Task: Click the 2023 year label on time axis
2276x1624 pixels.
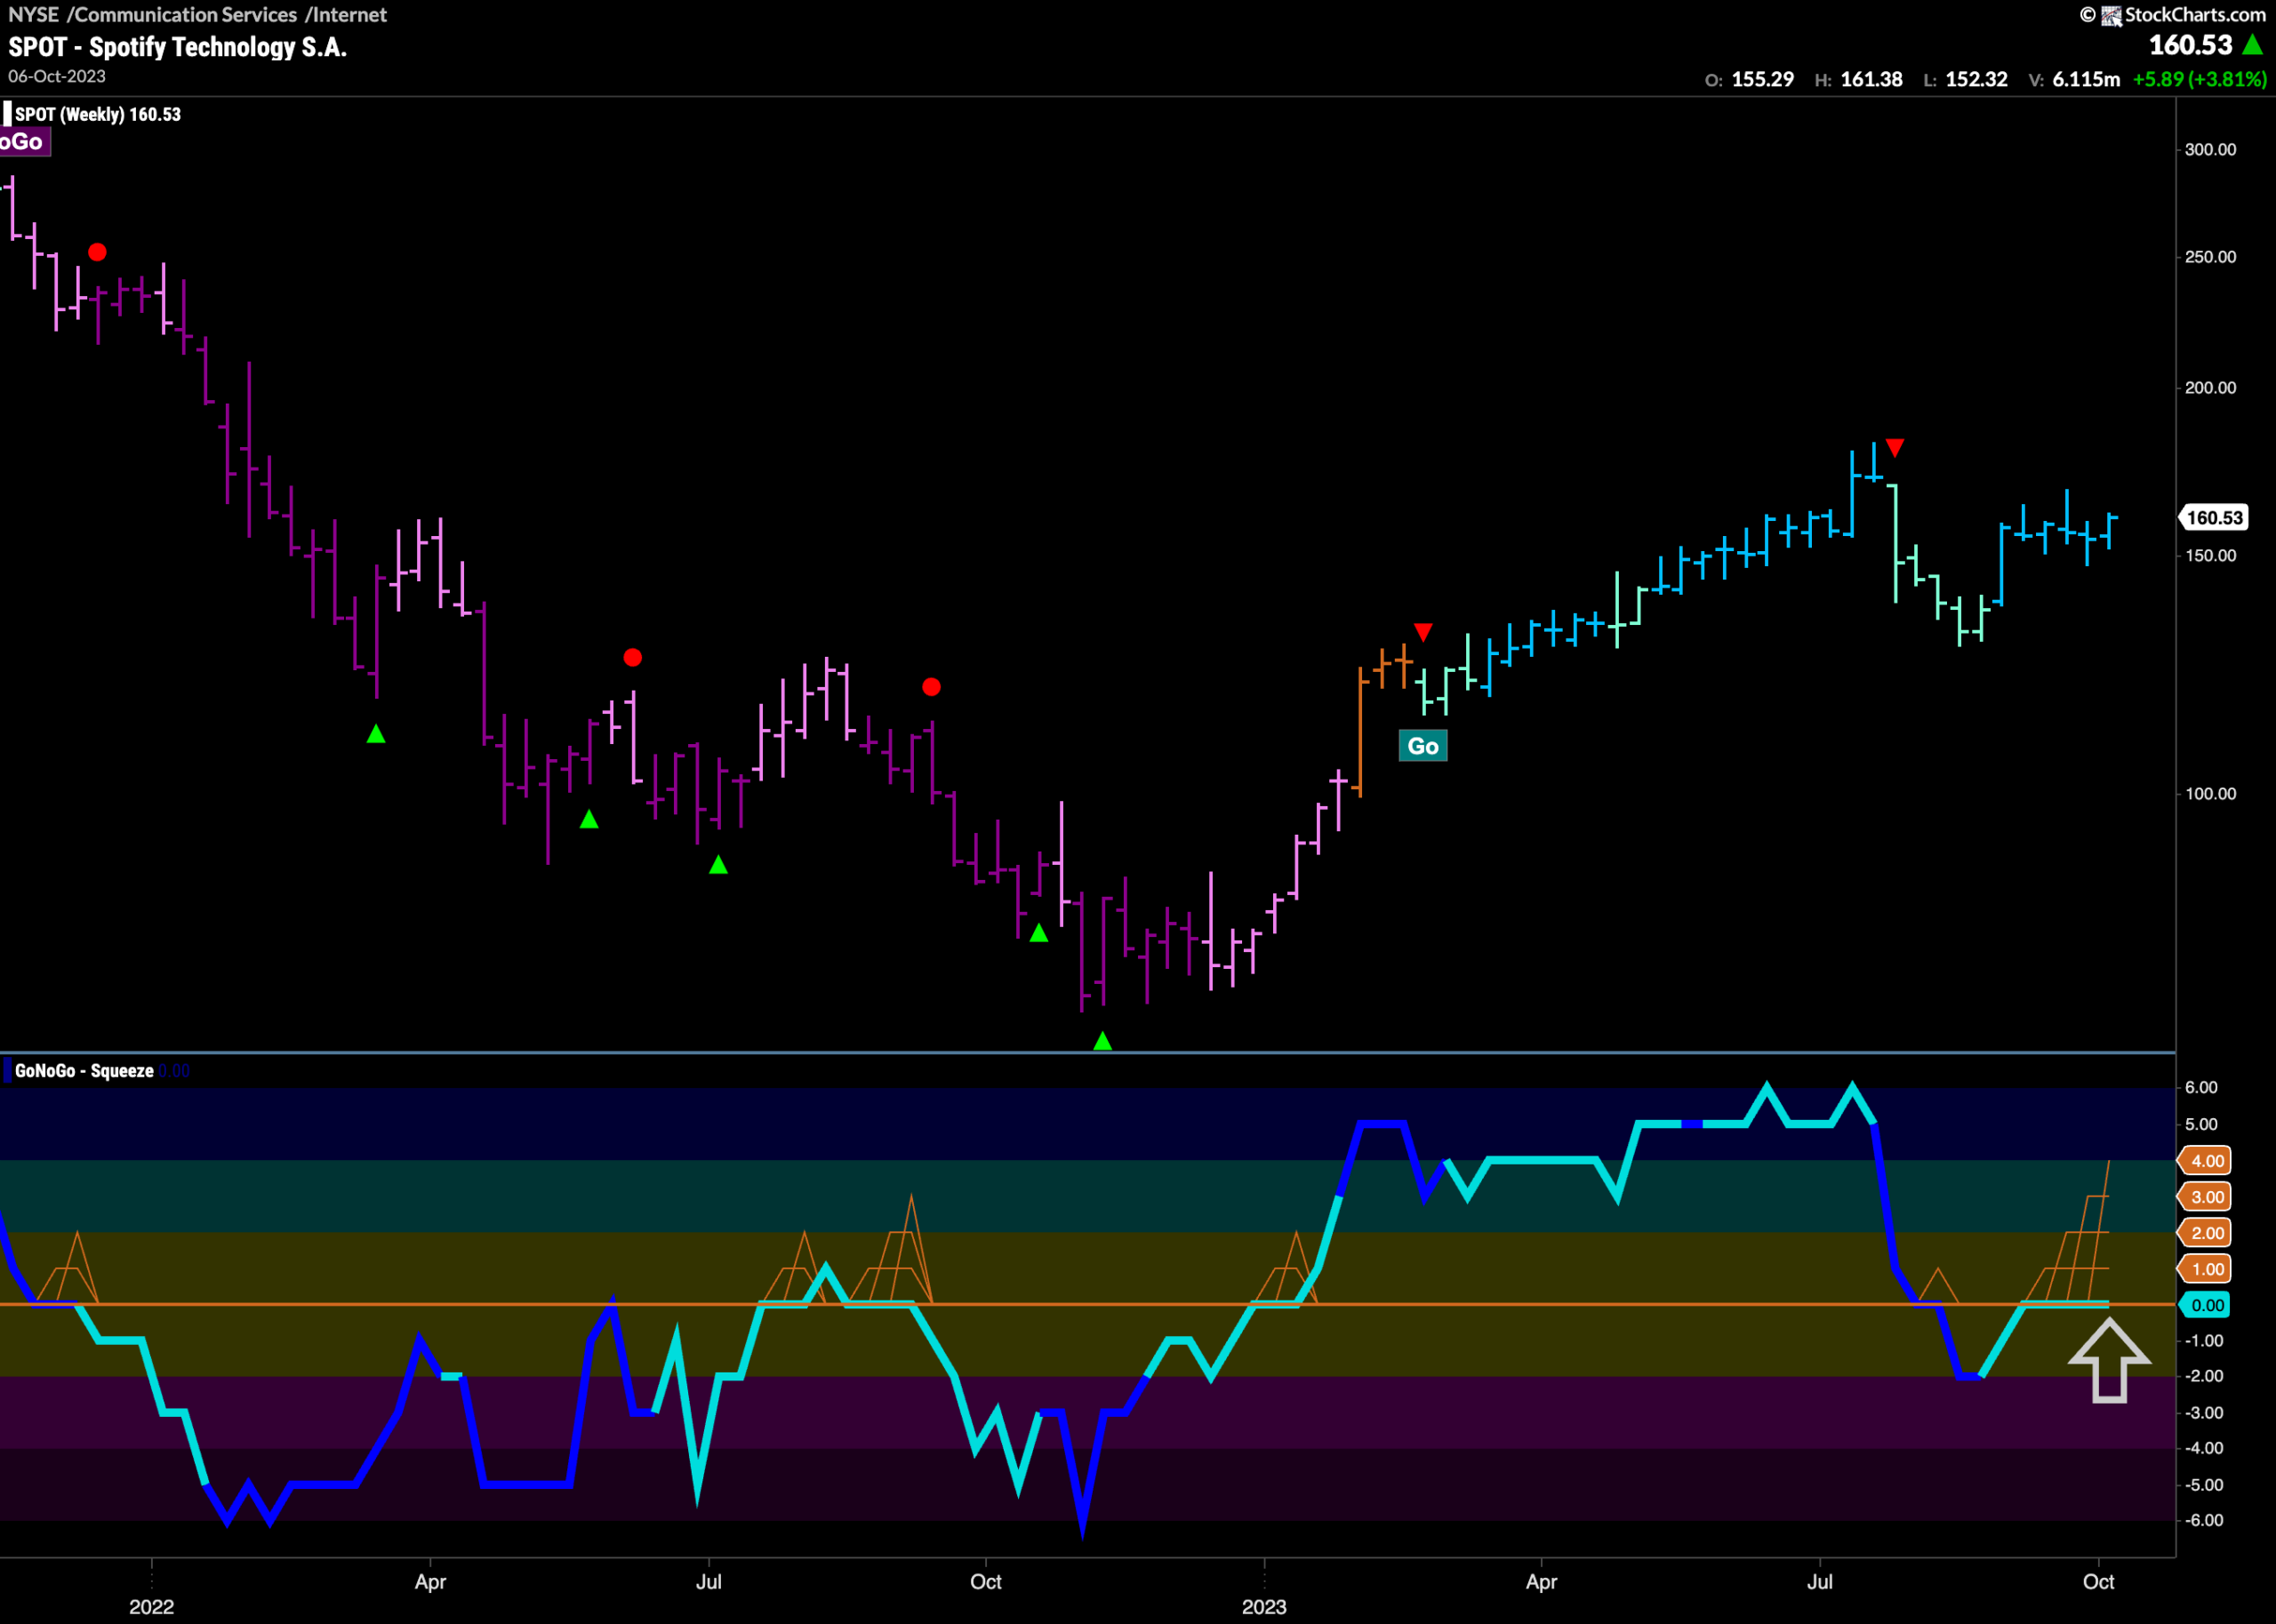Action: click(x=1264, y=1607)
